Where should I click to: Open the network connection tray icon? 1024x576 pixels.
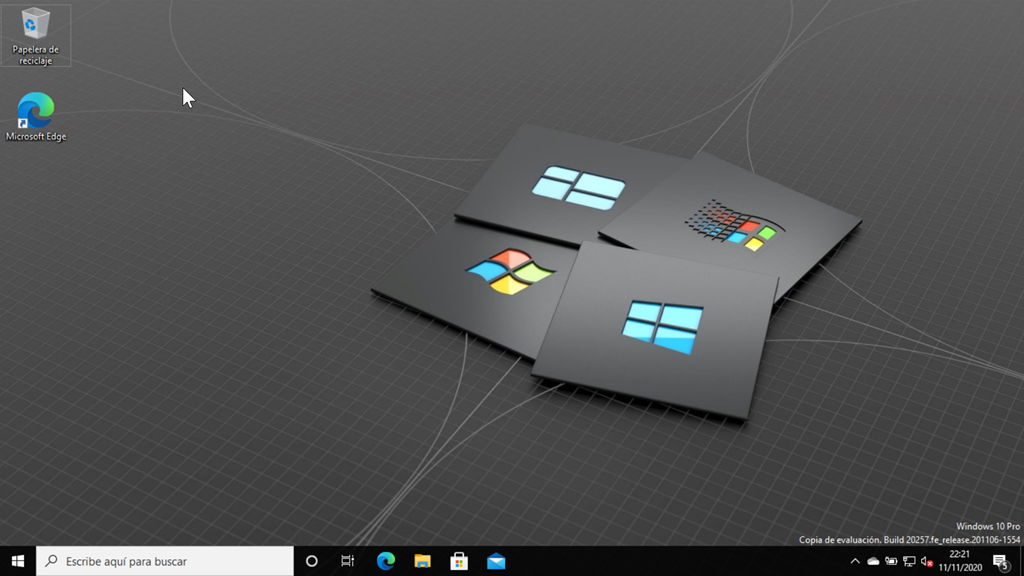pyautogui.click(x=909, y=561)
